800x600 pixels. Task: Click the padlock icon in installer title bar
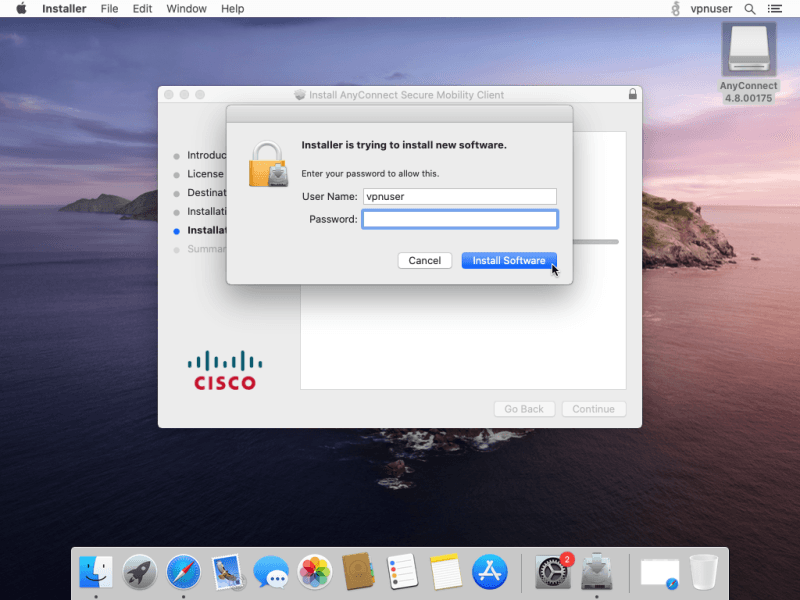click(632, 95)
